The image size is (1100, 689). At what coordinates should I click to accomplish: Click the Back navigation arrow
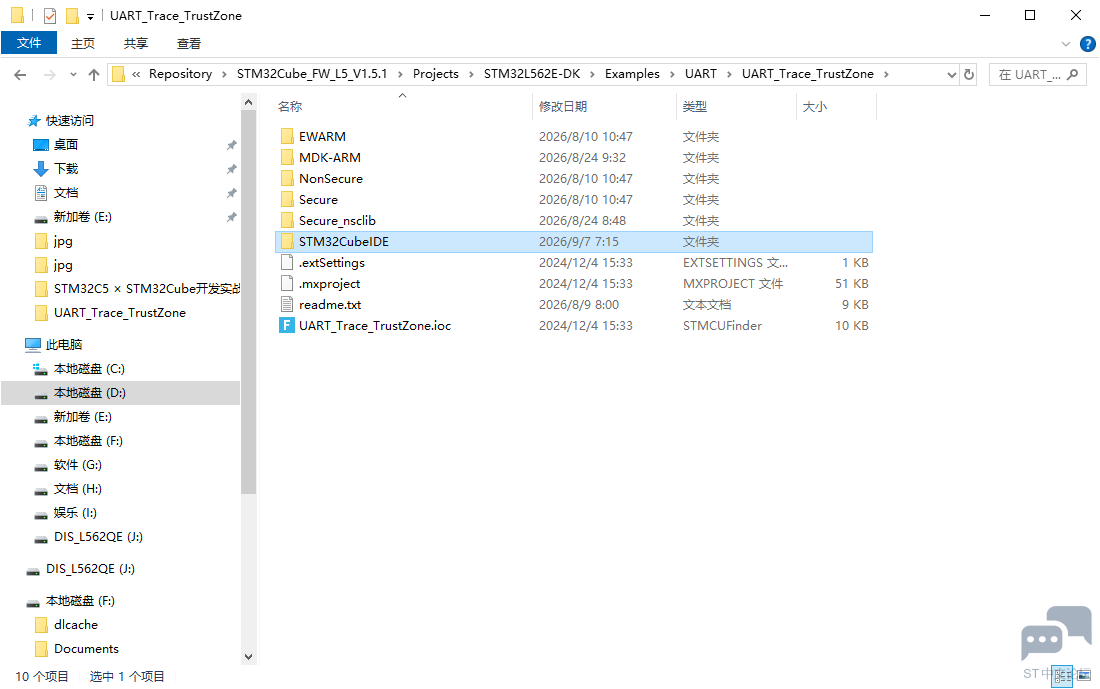[20, 74]
